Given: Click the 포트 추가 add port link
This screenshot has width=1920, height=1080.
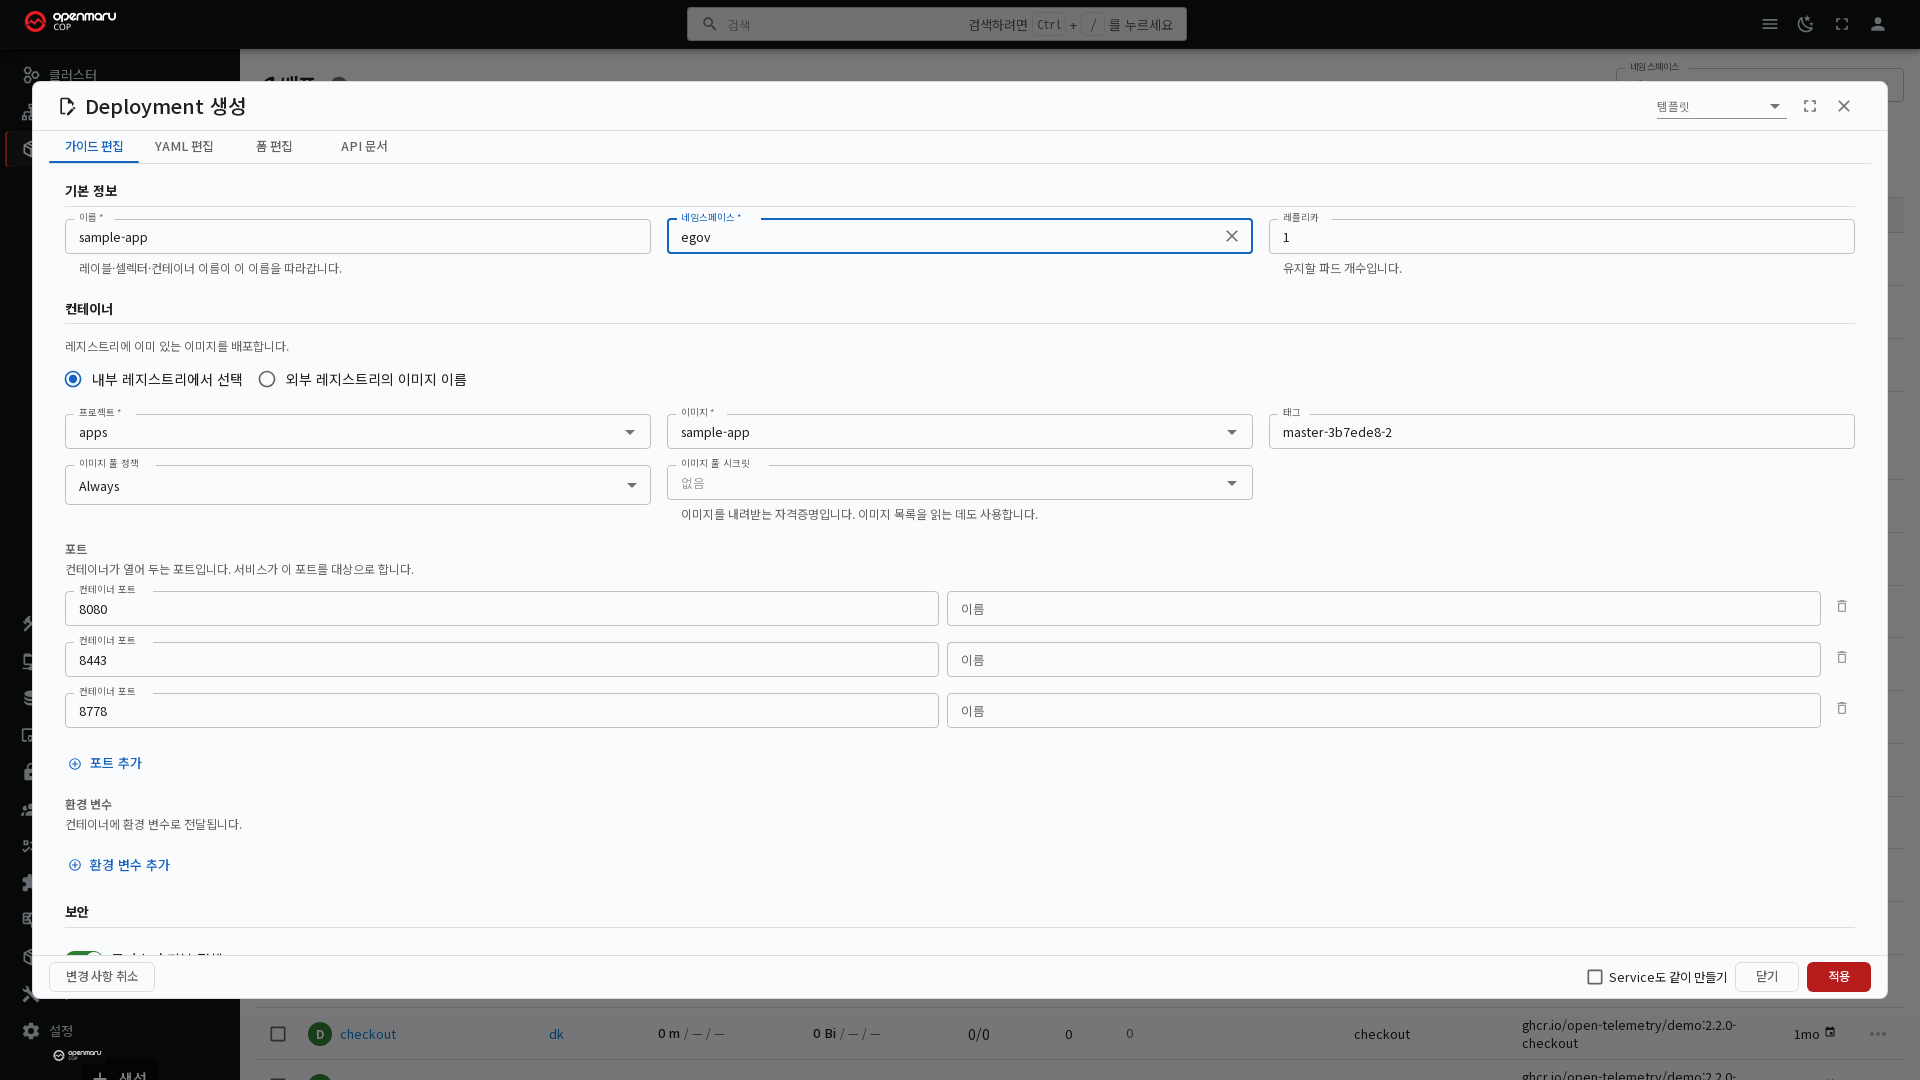Looking at the screenshot, I should [105, 763].
